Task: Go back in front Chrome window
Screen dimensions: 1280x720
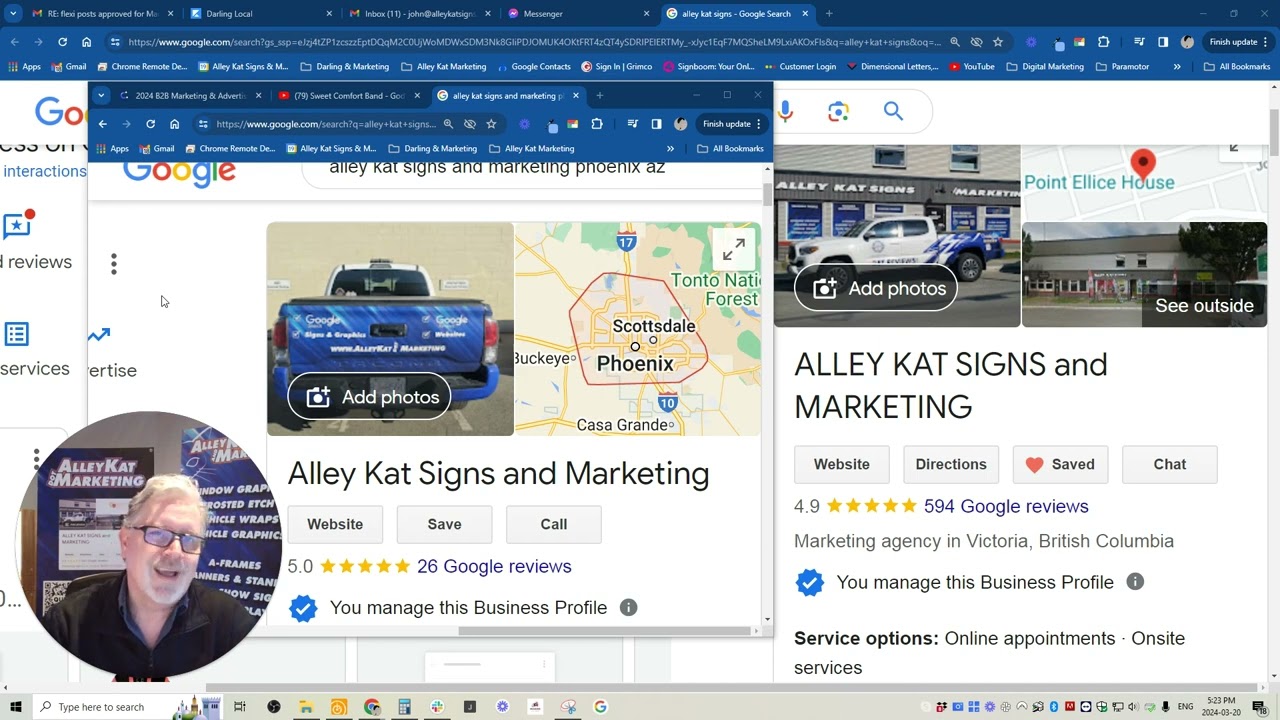Action: [x=102, y=124]
